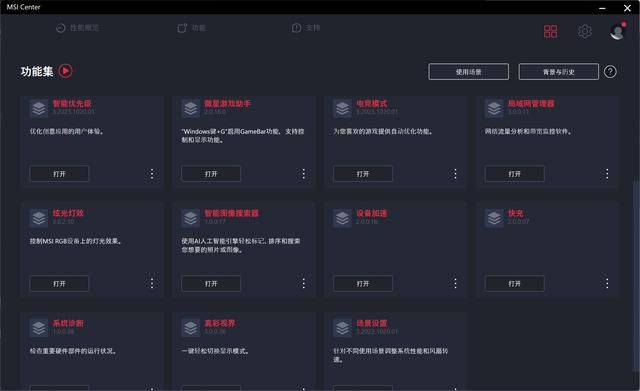The height and width of the screenshot is (391, 640).
Task: Click the layers icon on 系统诊断 card
Action: pos(39,328)
